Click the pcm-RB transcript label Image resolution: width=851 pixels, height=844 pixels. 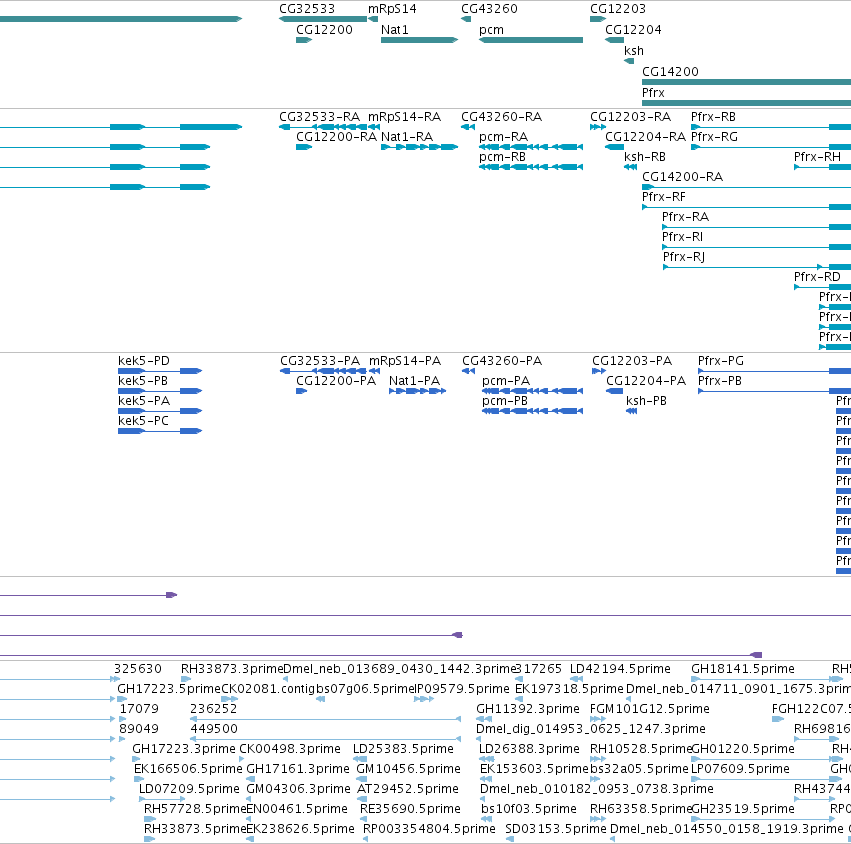(x=503, y=157)
